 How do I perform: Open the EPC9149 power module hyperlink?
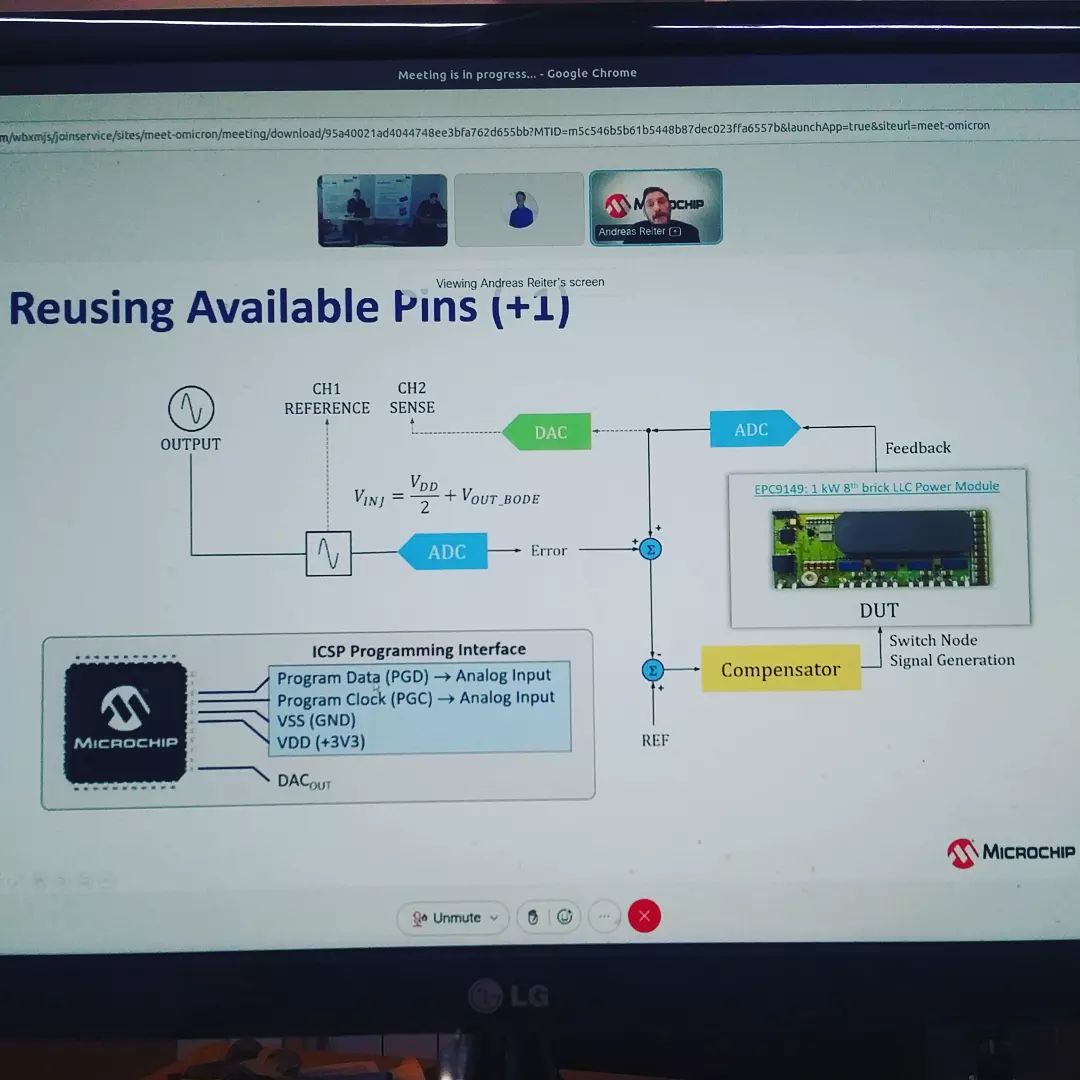coord(878,486)
